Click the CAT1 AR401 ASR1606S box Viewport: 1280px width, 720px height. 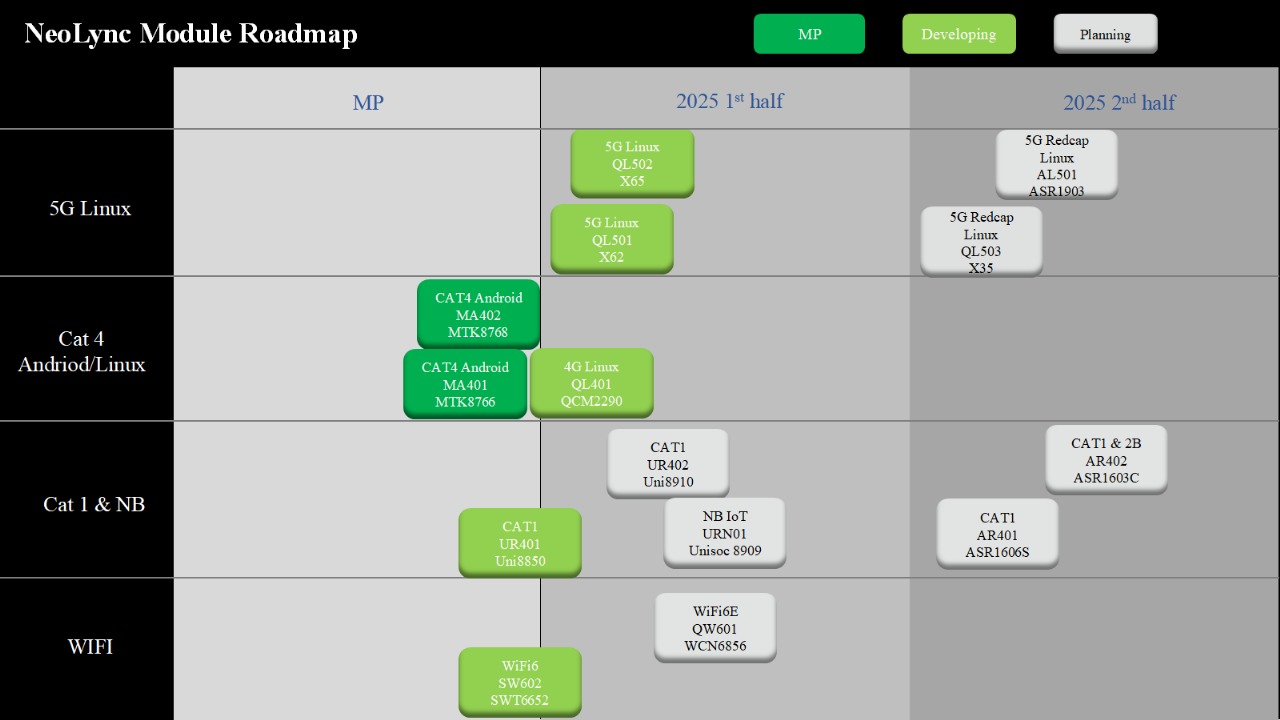997,534
